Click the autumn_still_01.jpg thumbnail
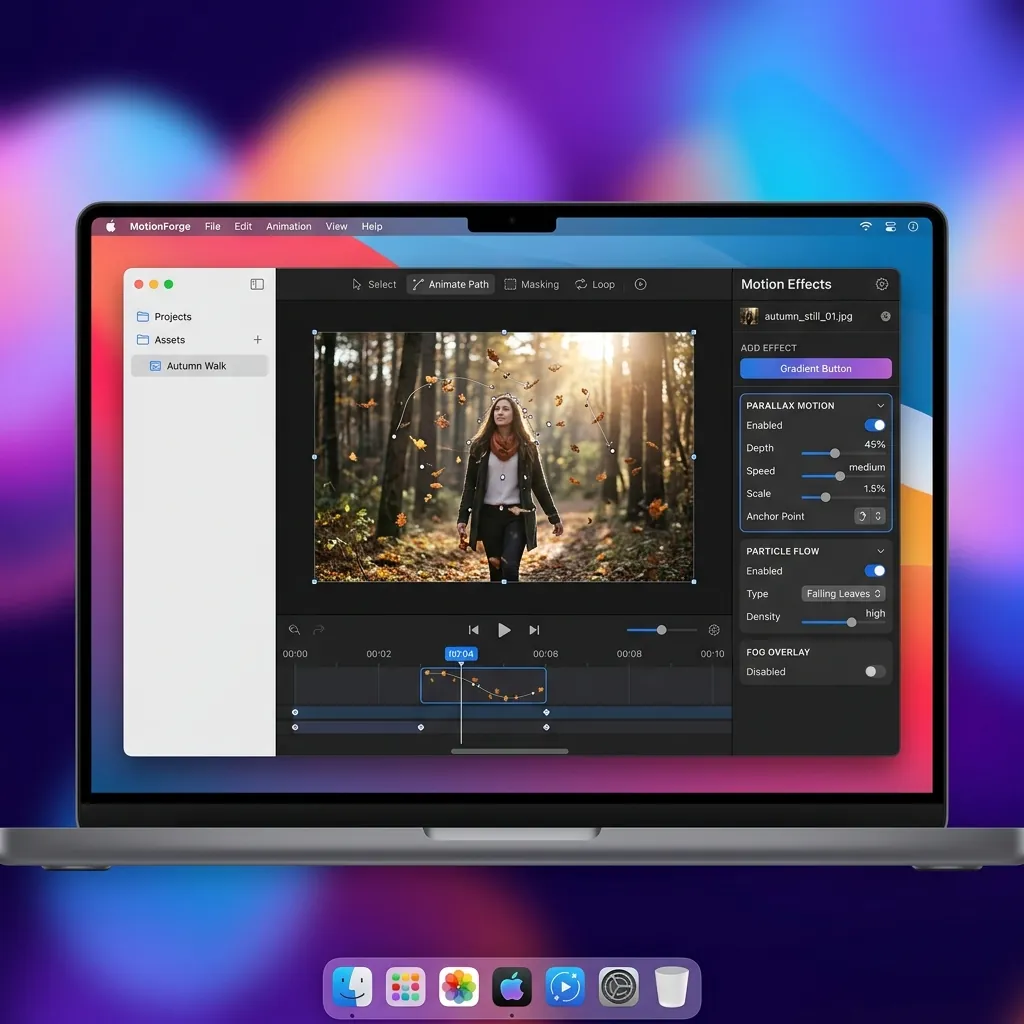 coord(749,316)
